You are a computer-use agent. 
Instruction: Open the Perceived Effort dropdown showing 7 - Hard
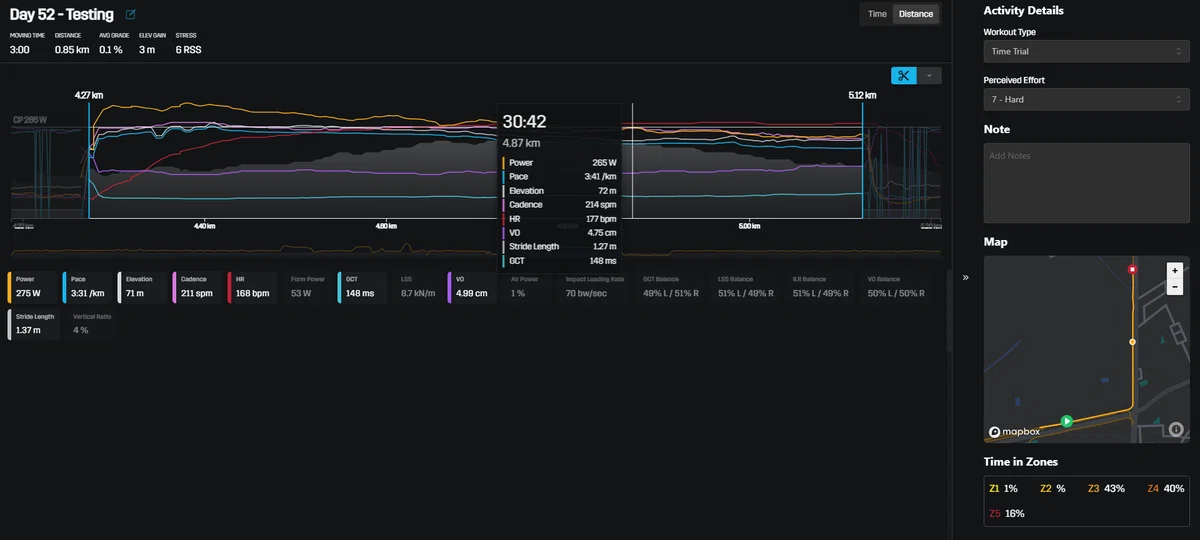coord(1086,99)
